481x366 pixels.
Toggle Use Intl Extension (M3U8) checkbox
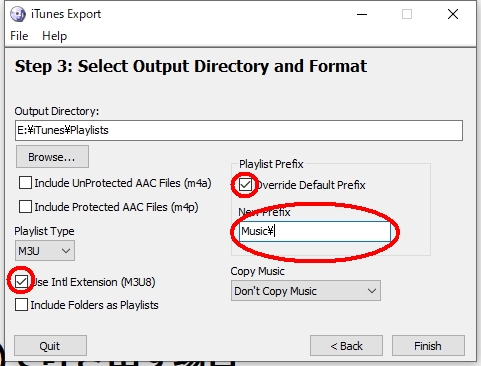pyautogui.click(x=21, y=282)
